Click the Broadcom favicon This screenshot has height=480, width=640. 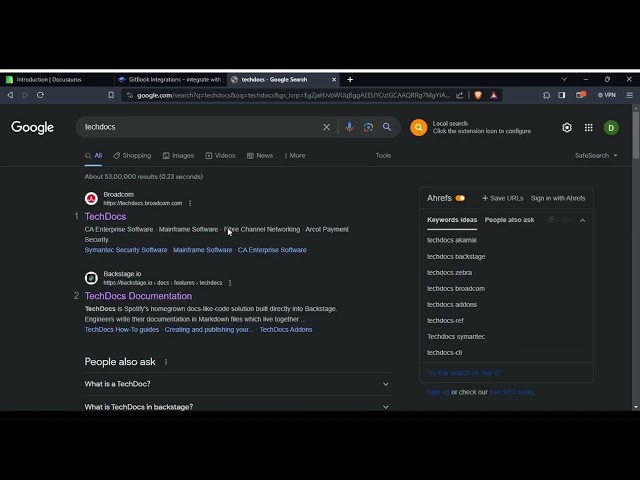click(x=91, y=199)
